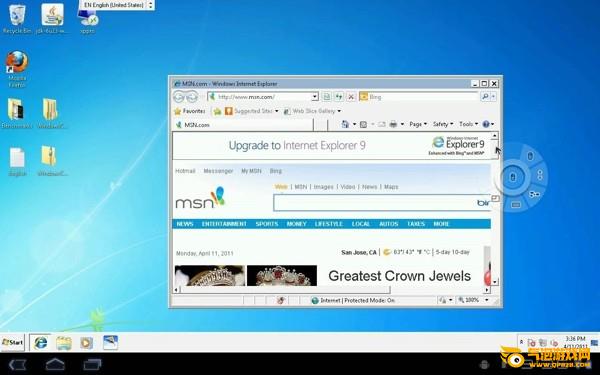Tap the keyboard icon on the radial control
Image resolution: width=600 pixels, height=375 pixels.
(x=516, y=205)
